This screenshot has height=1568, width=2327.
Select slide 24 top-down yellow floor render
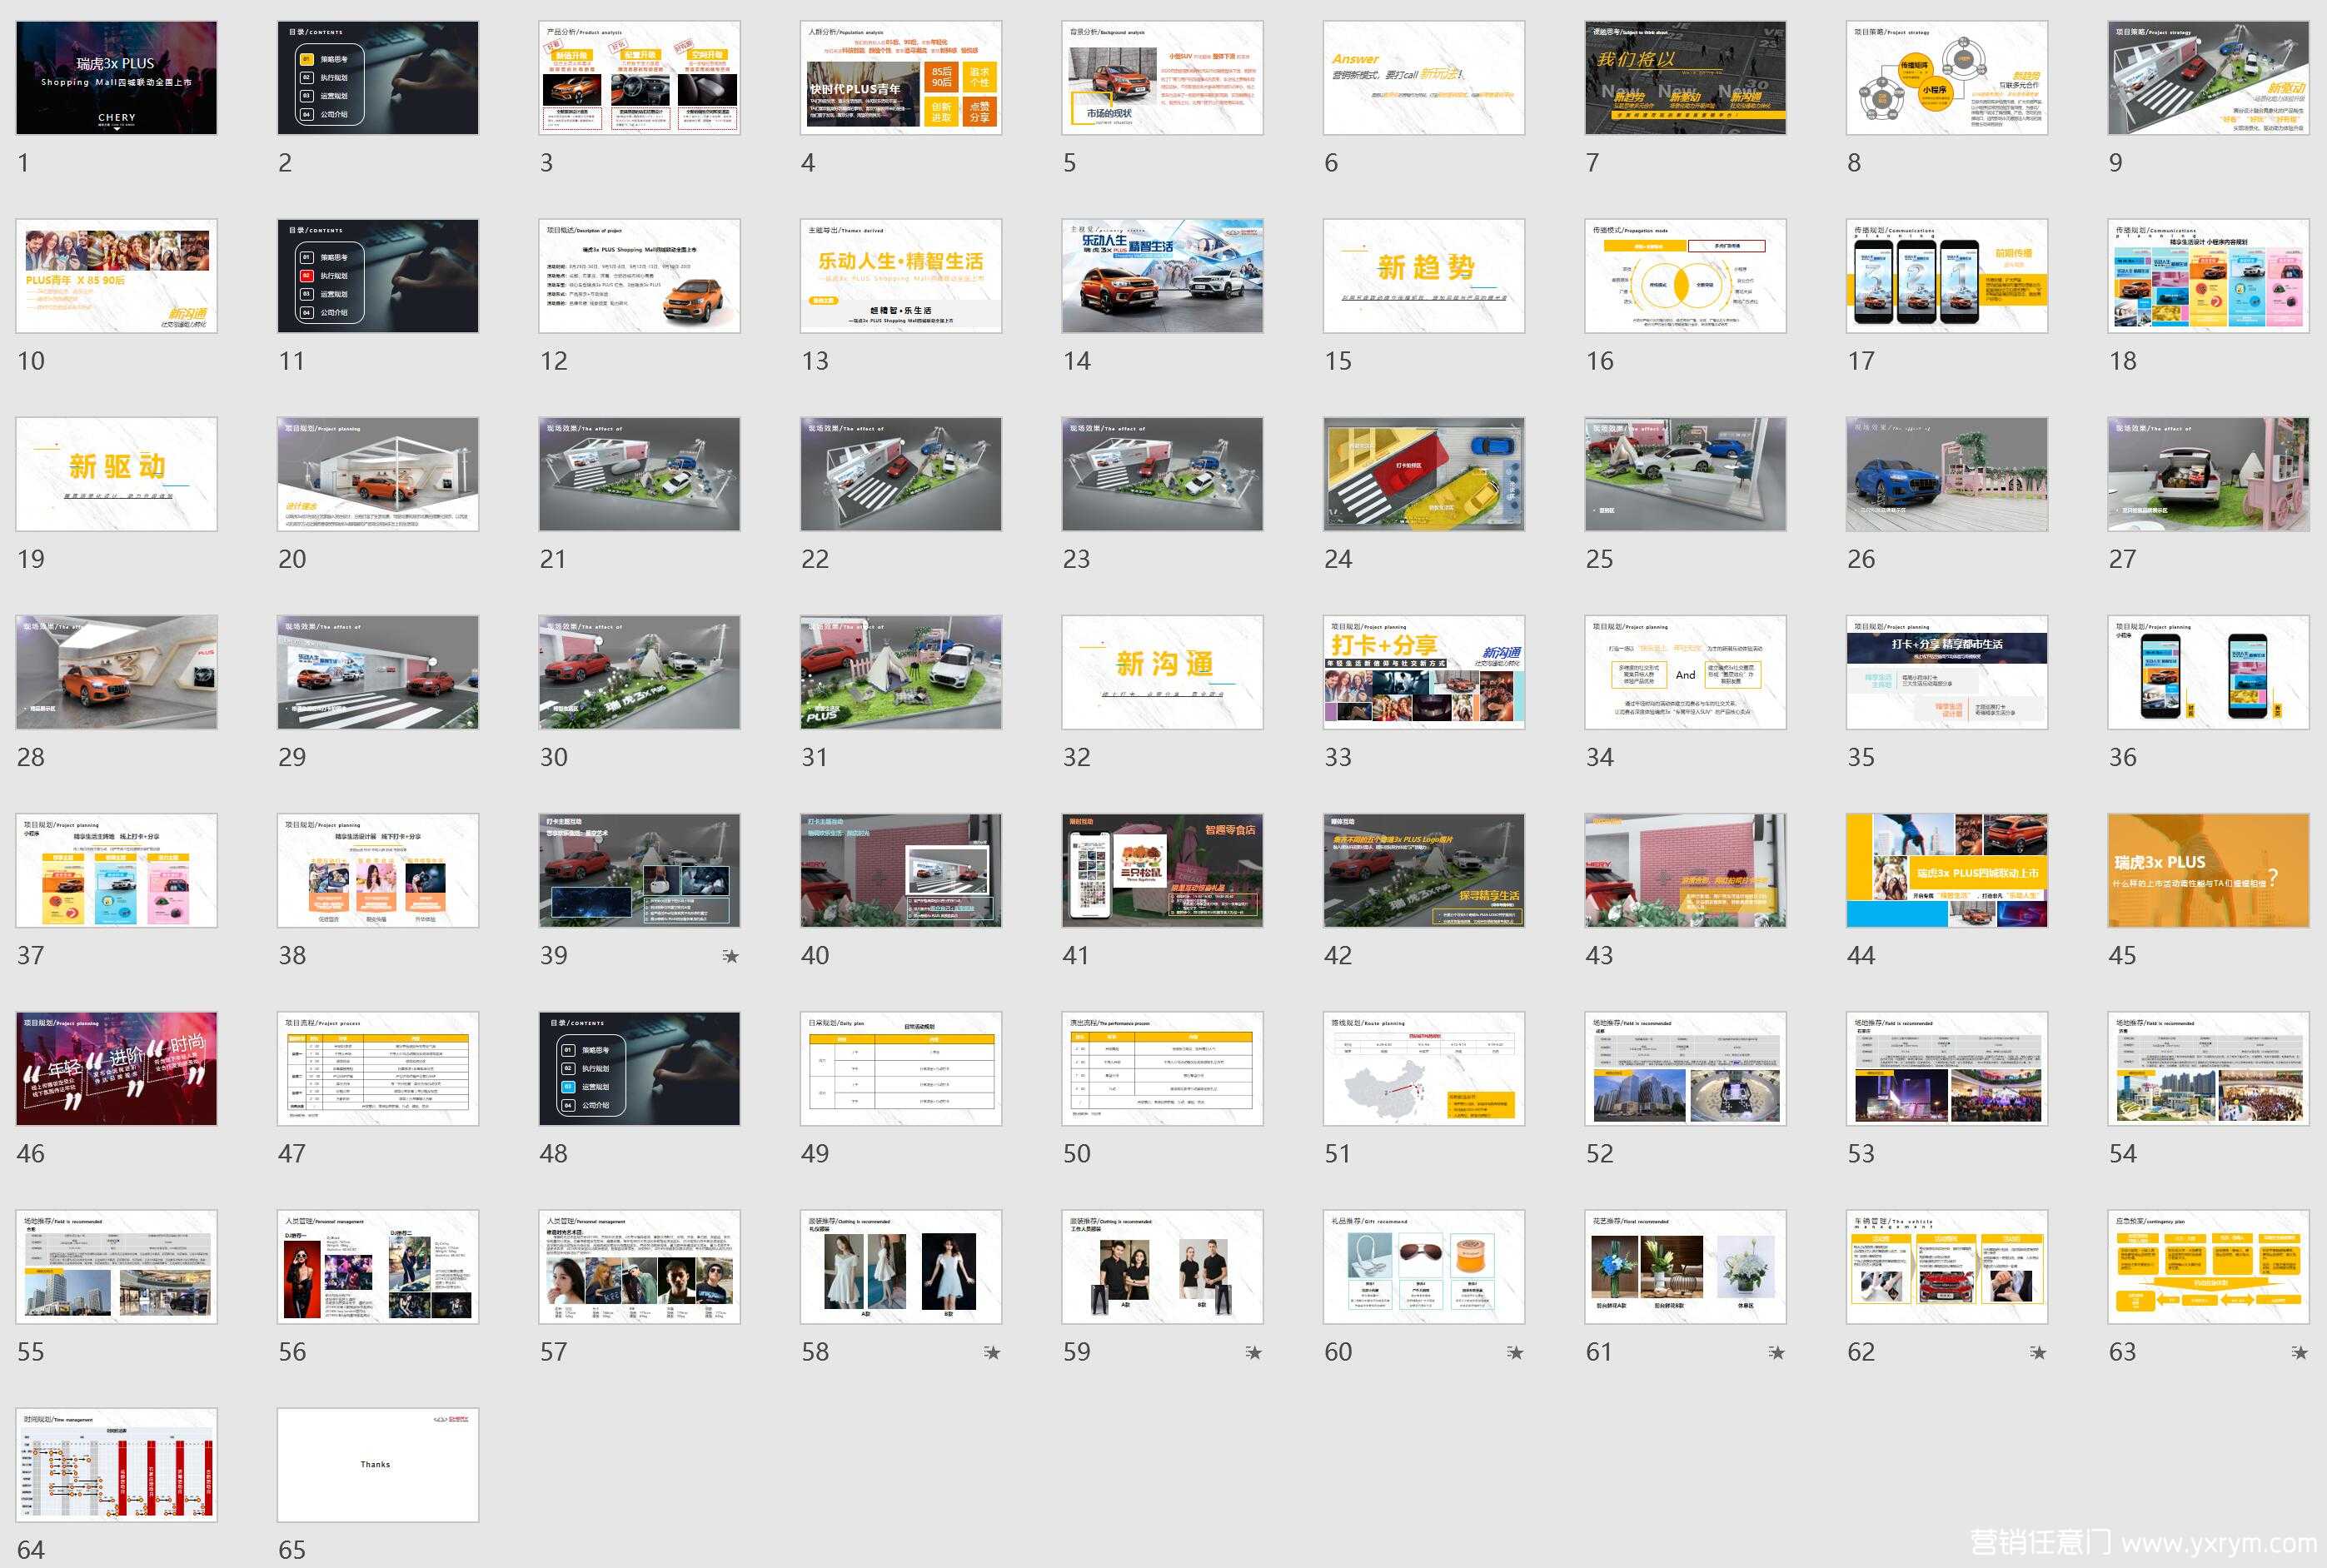coord(1424,474)
